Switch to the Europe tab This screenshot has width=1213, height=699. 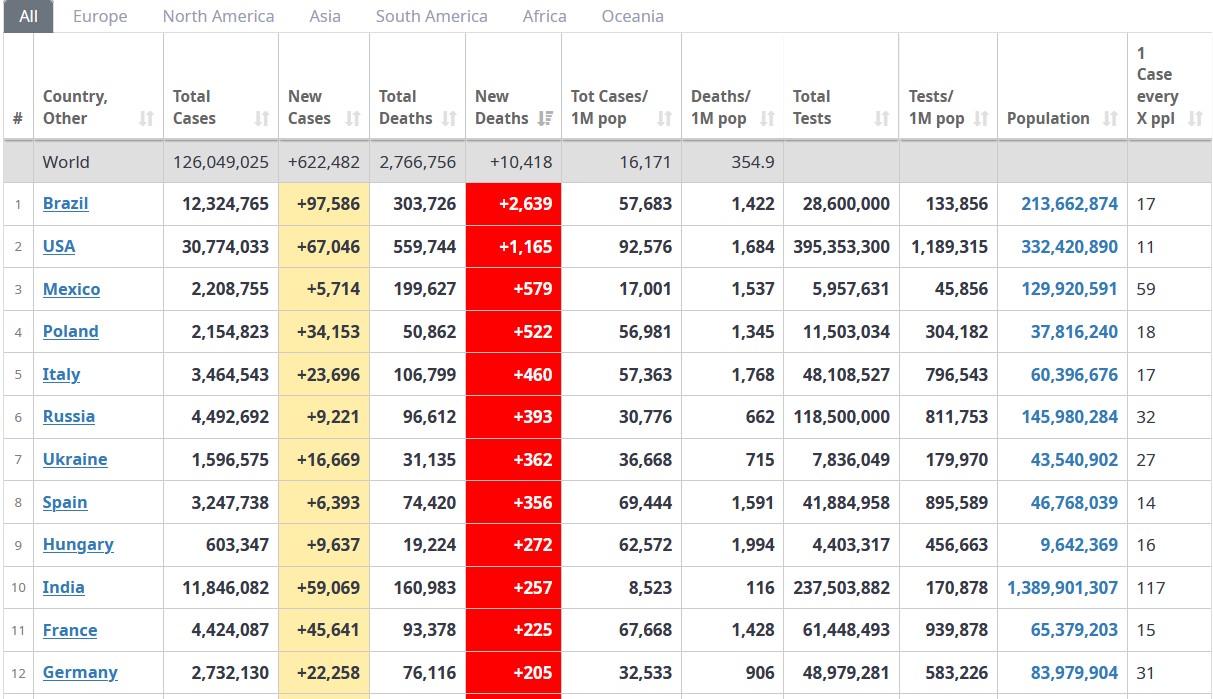click(x=100, y=16)
